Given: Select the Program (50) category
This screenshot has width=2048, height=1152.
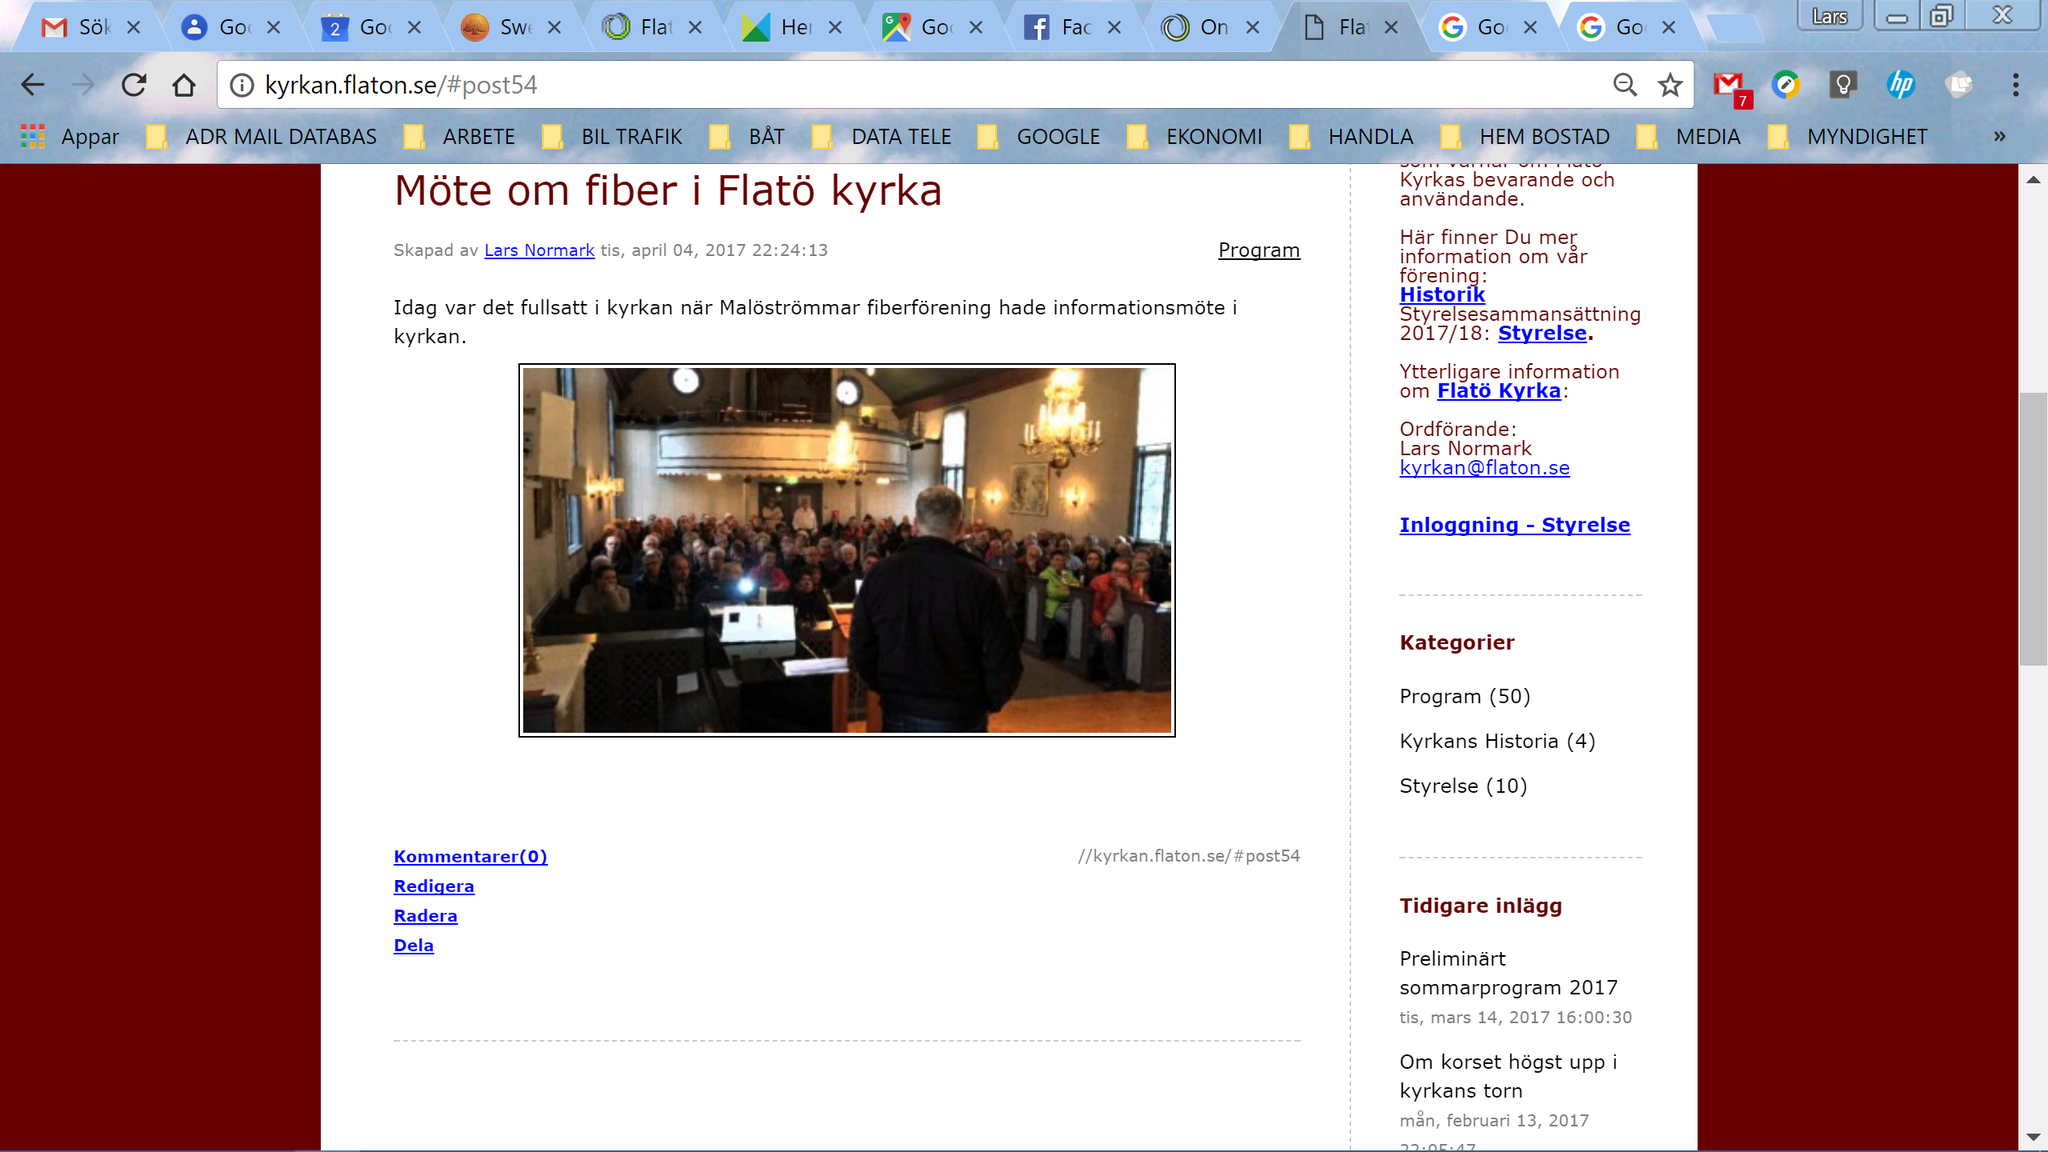Looking at the screenshot, I should pos(1465,696).
